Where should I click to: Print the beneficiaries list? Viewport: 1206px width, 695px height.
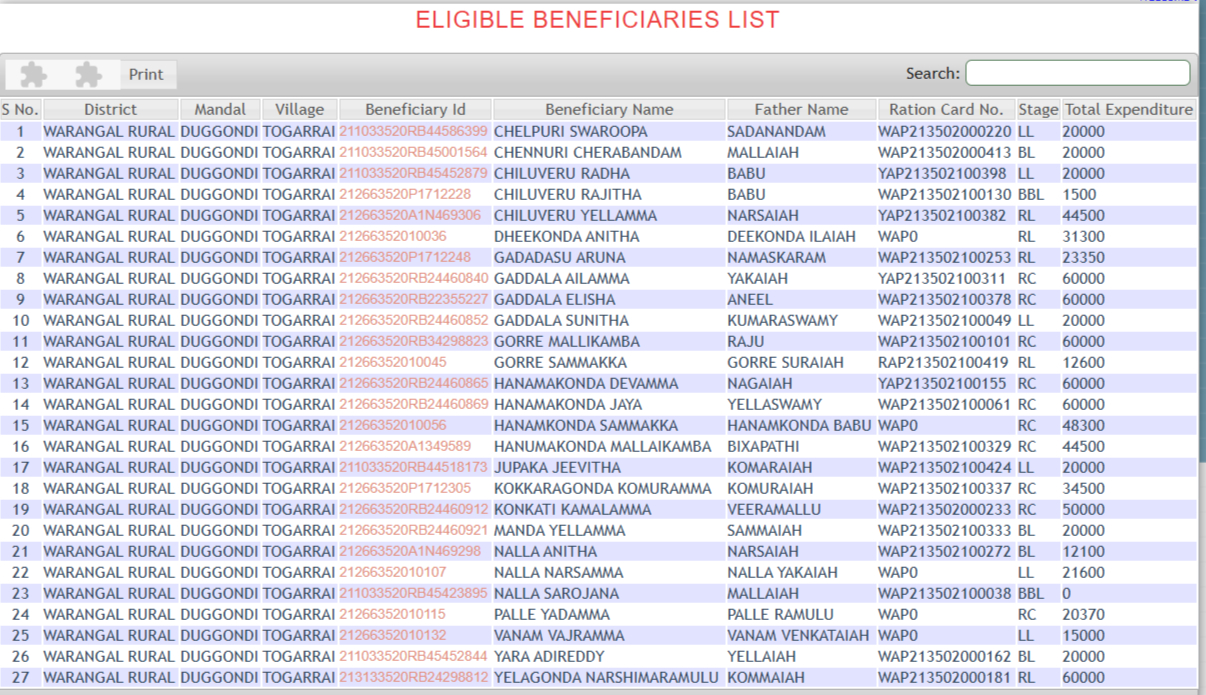146,75
